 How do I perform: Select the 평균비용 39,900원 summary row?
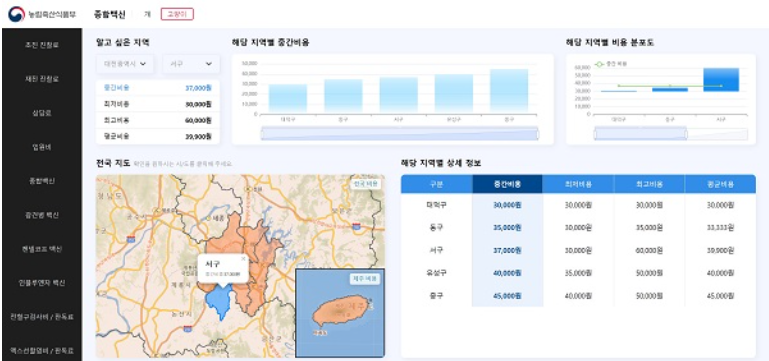[158, 136]
